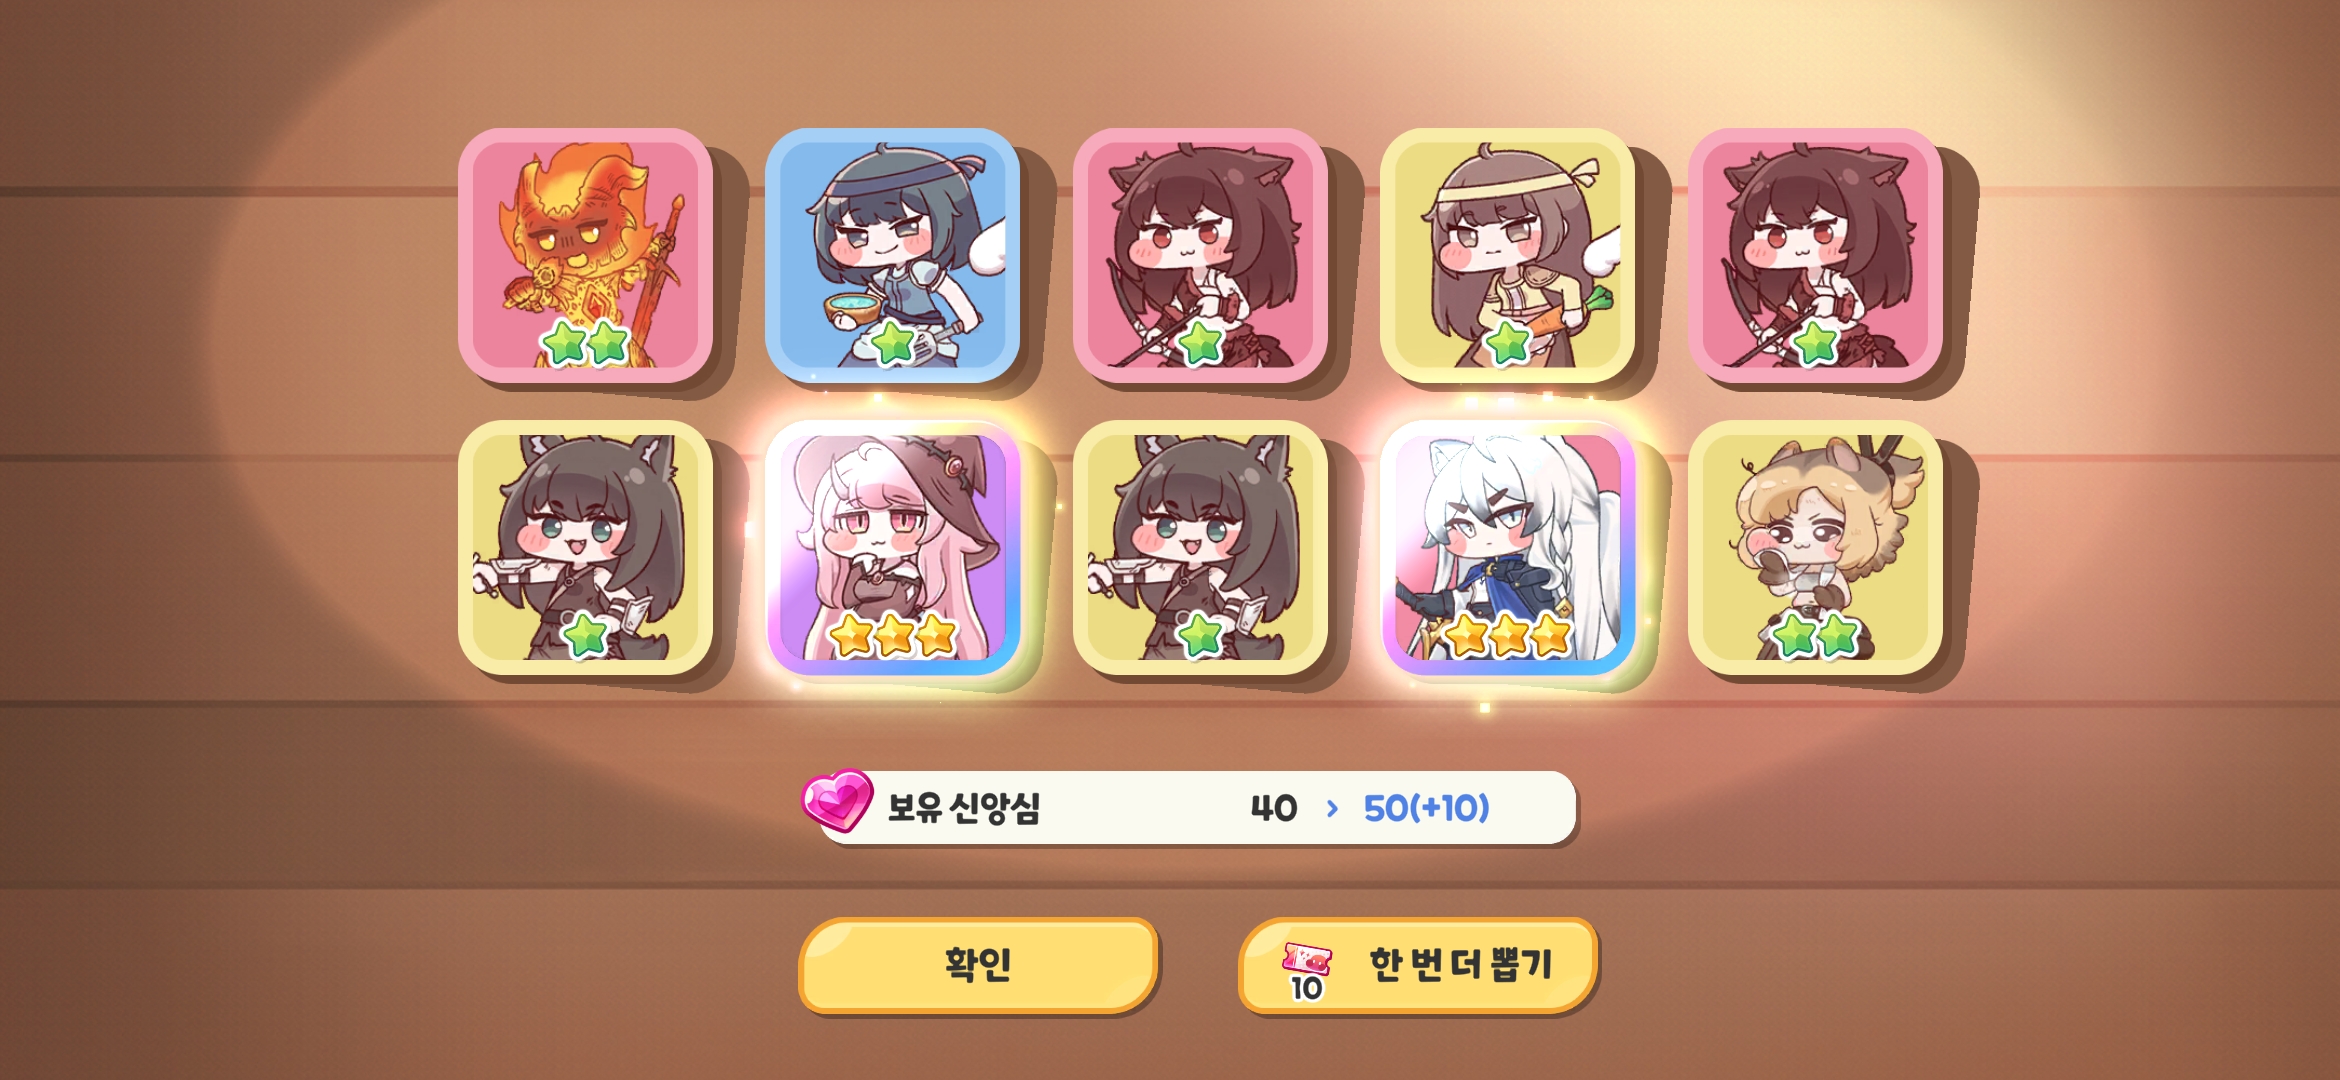Tap the pink heart gem icon

point(837,800)
